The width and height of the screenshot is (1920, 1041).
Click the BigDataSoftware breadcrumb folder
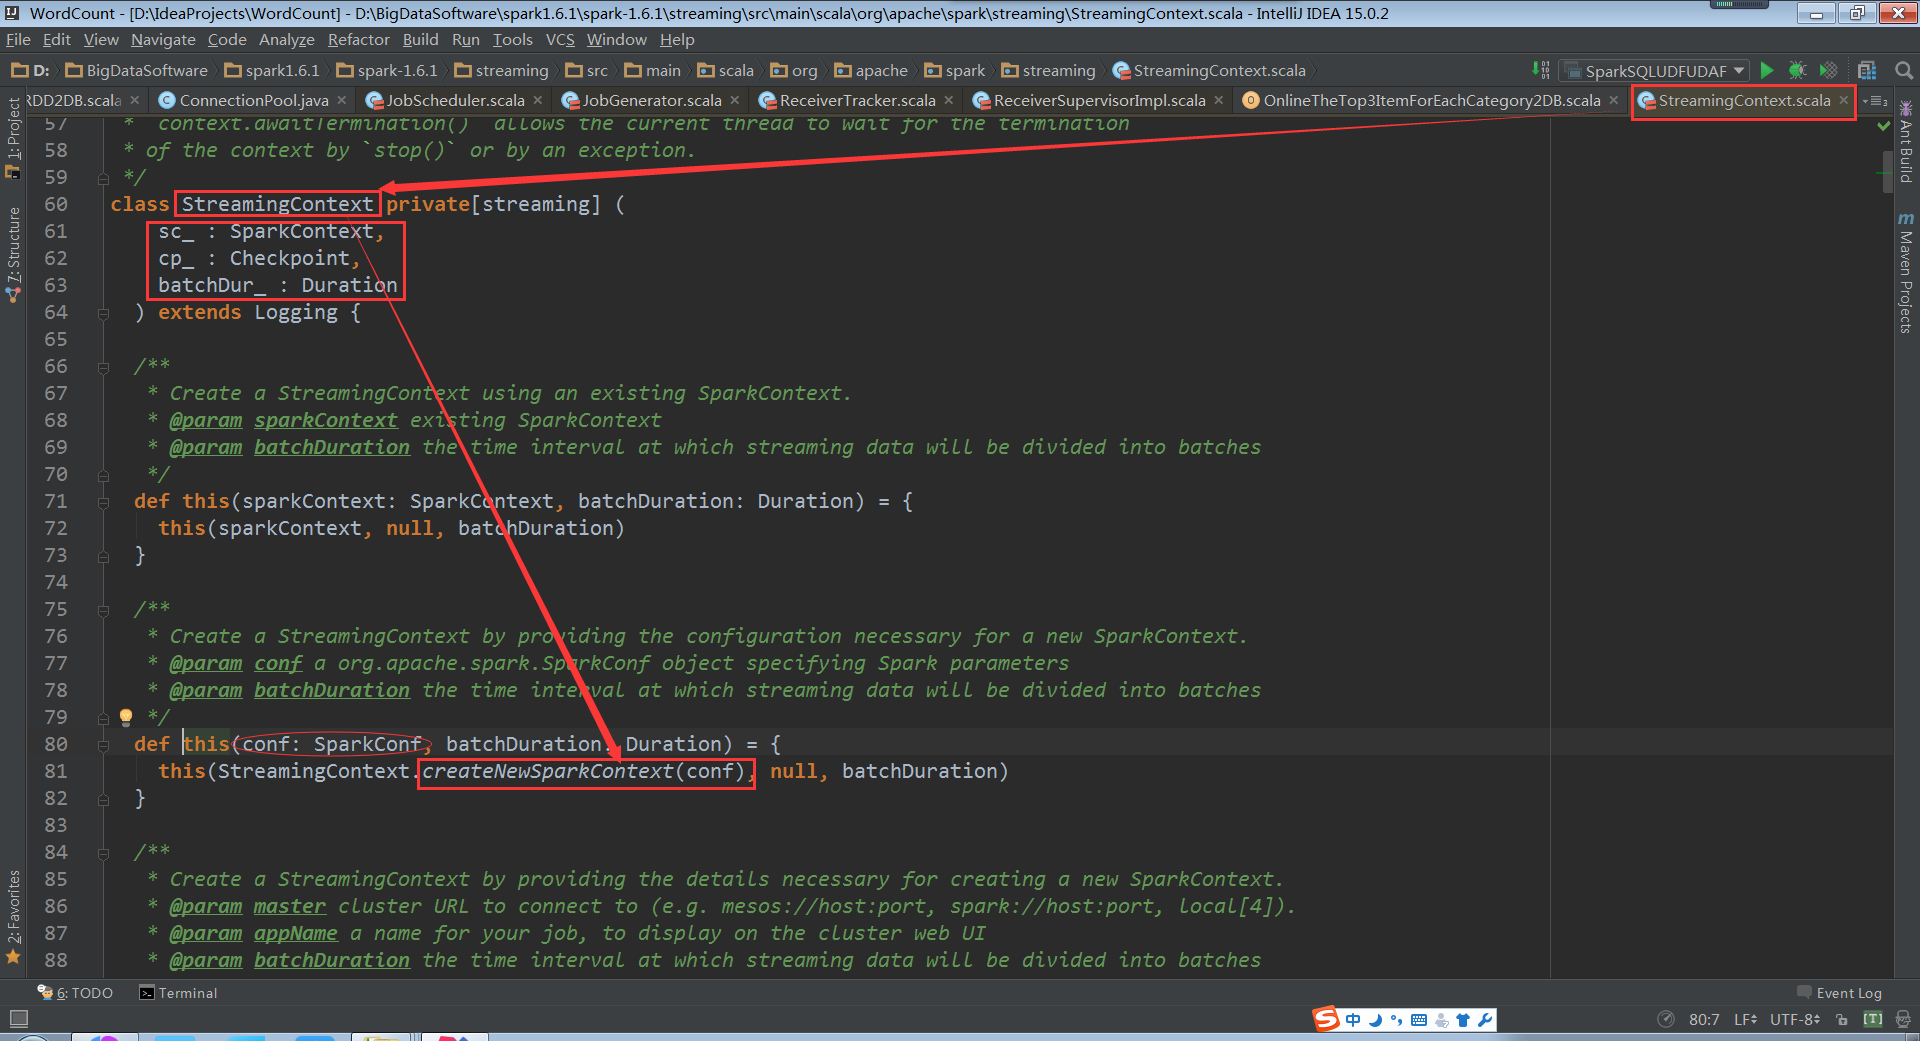point(137,70)
